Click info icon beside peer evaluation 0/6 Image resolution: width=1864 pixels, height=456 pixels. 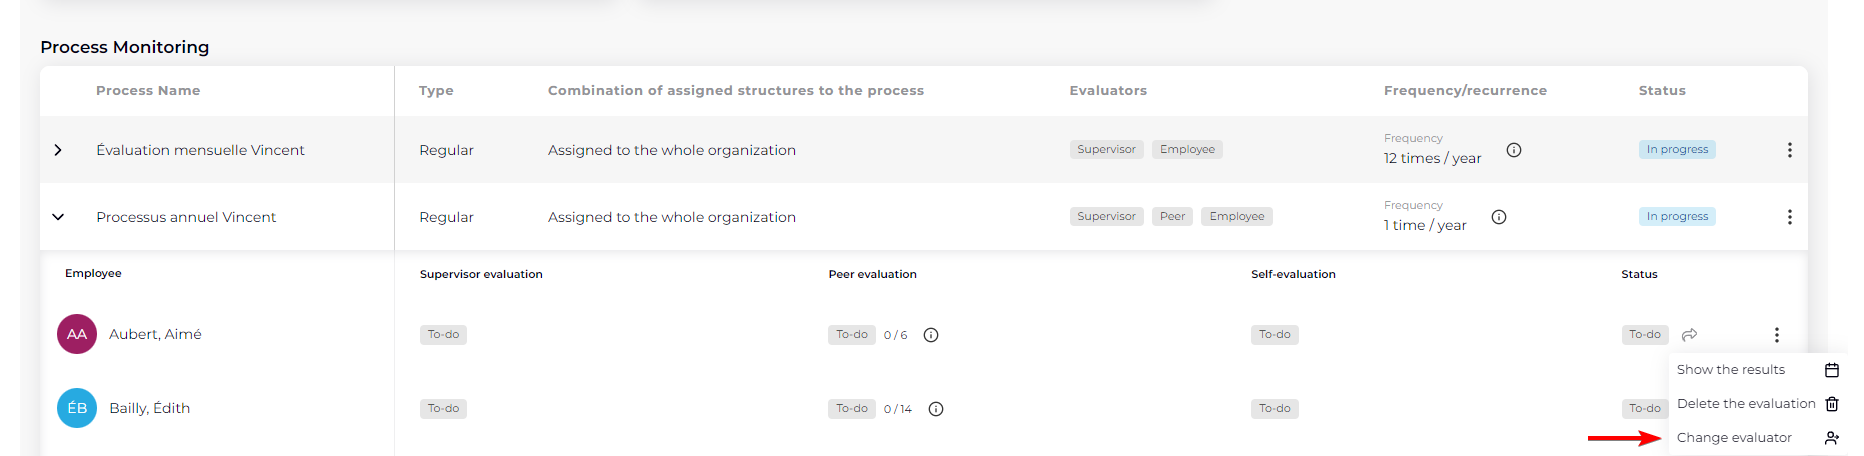(x=931, y=335)
